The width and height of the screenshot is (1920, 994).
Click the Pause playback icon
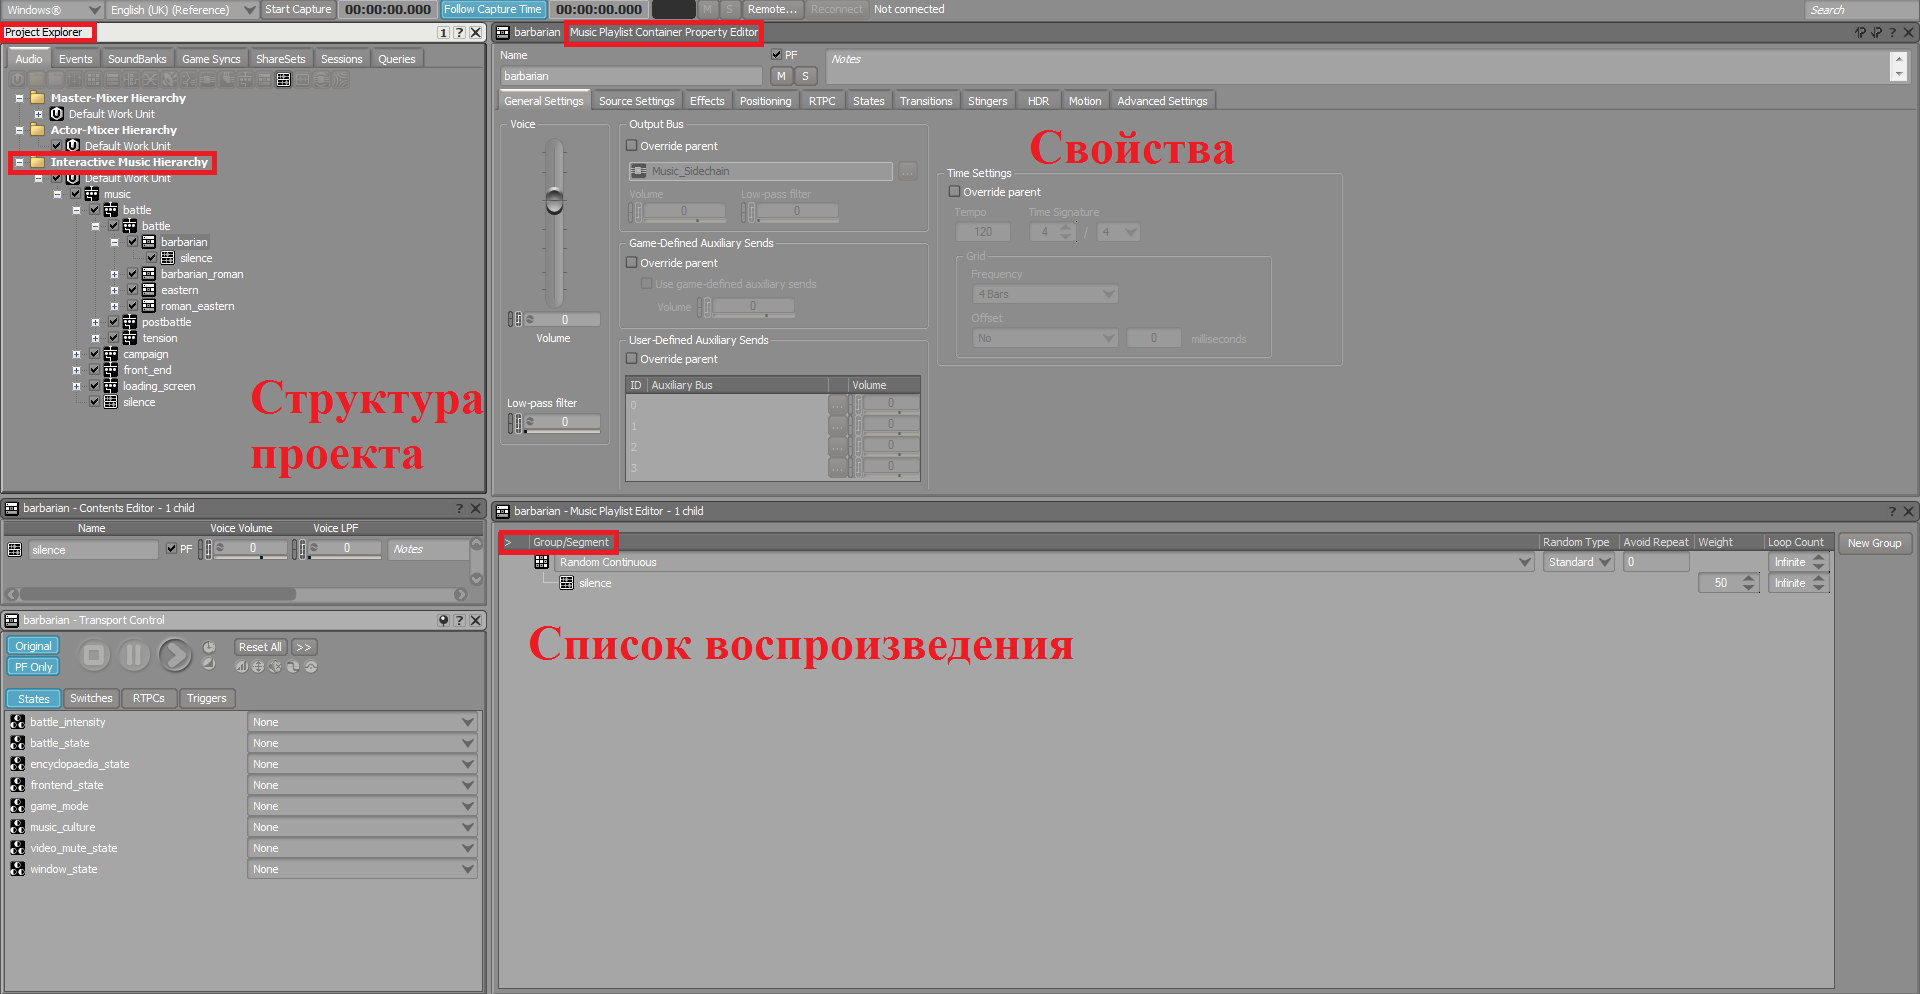(134, 656)
